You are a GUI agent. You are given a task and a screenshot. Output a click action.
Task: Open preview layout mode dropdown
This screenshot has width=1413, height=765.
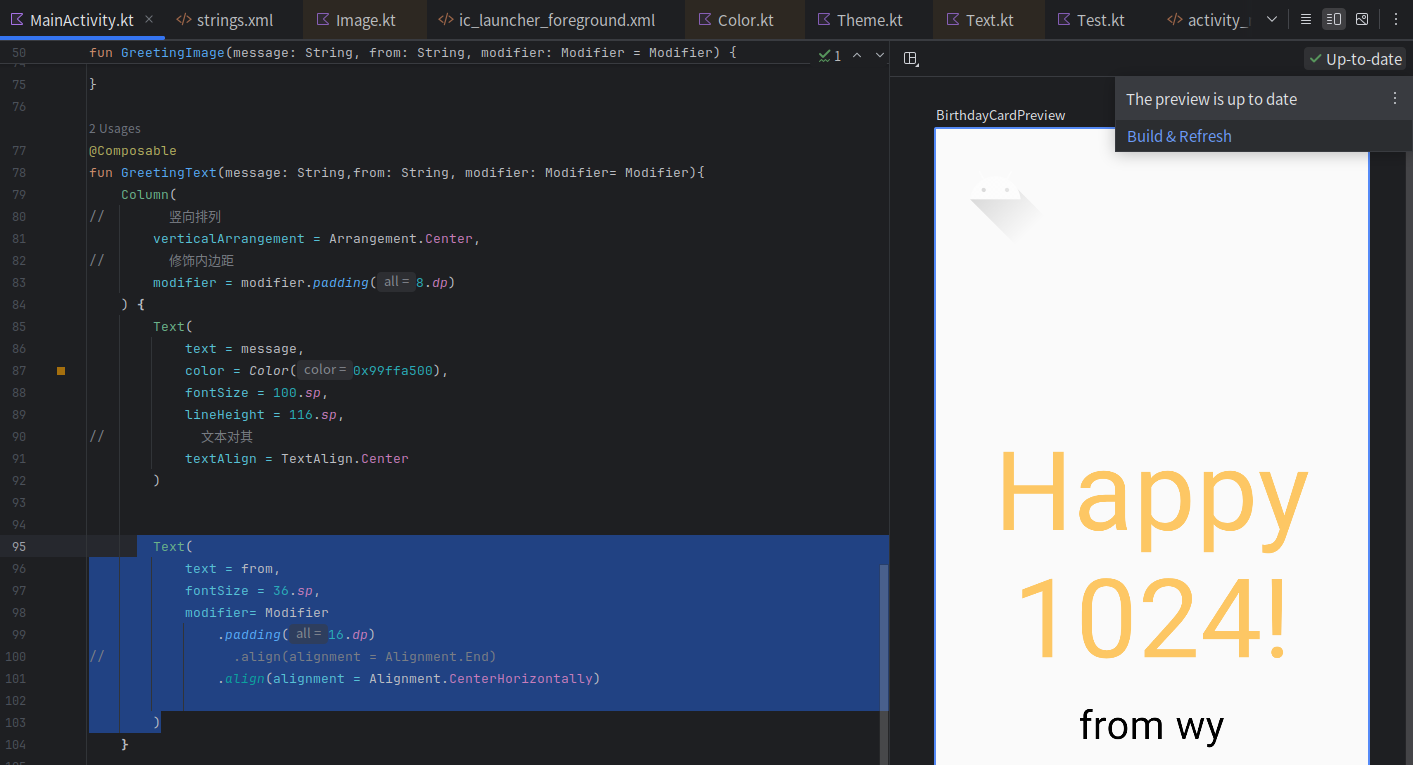911,59
